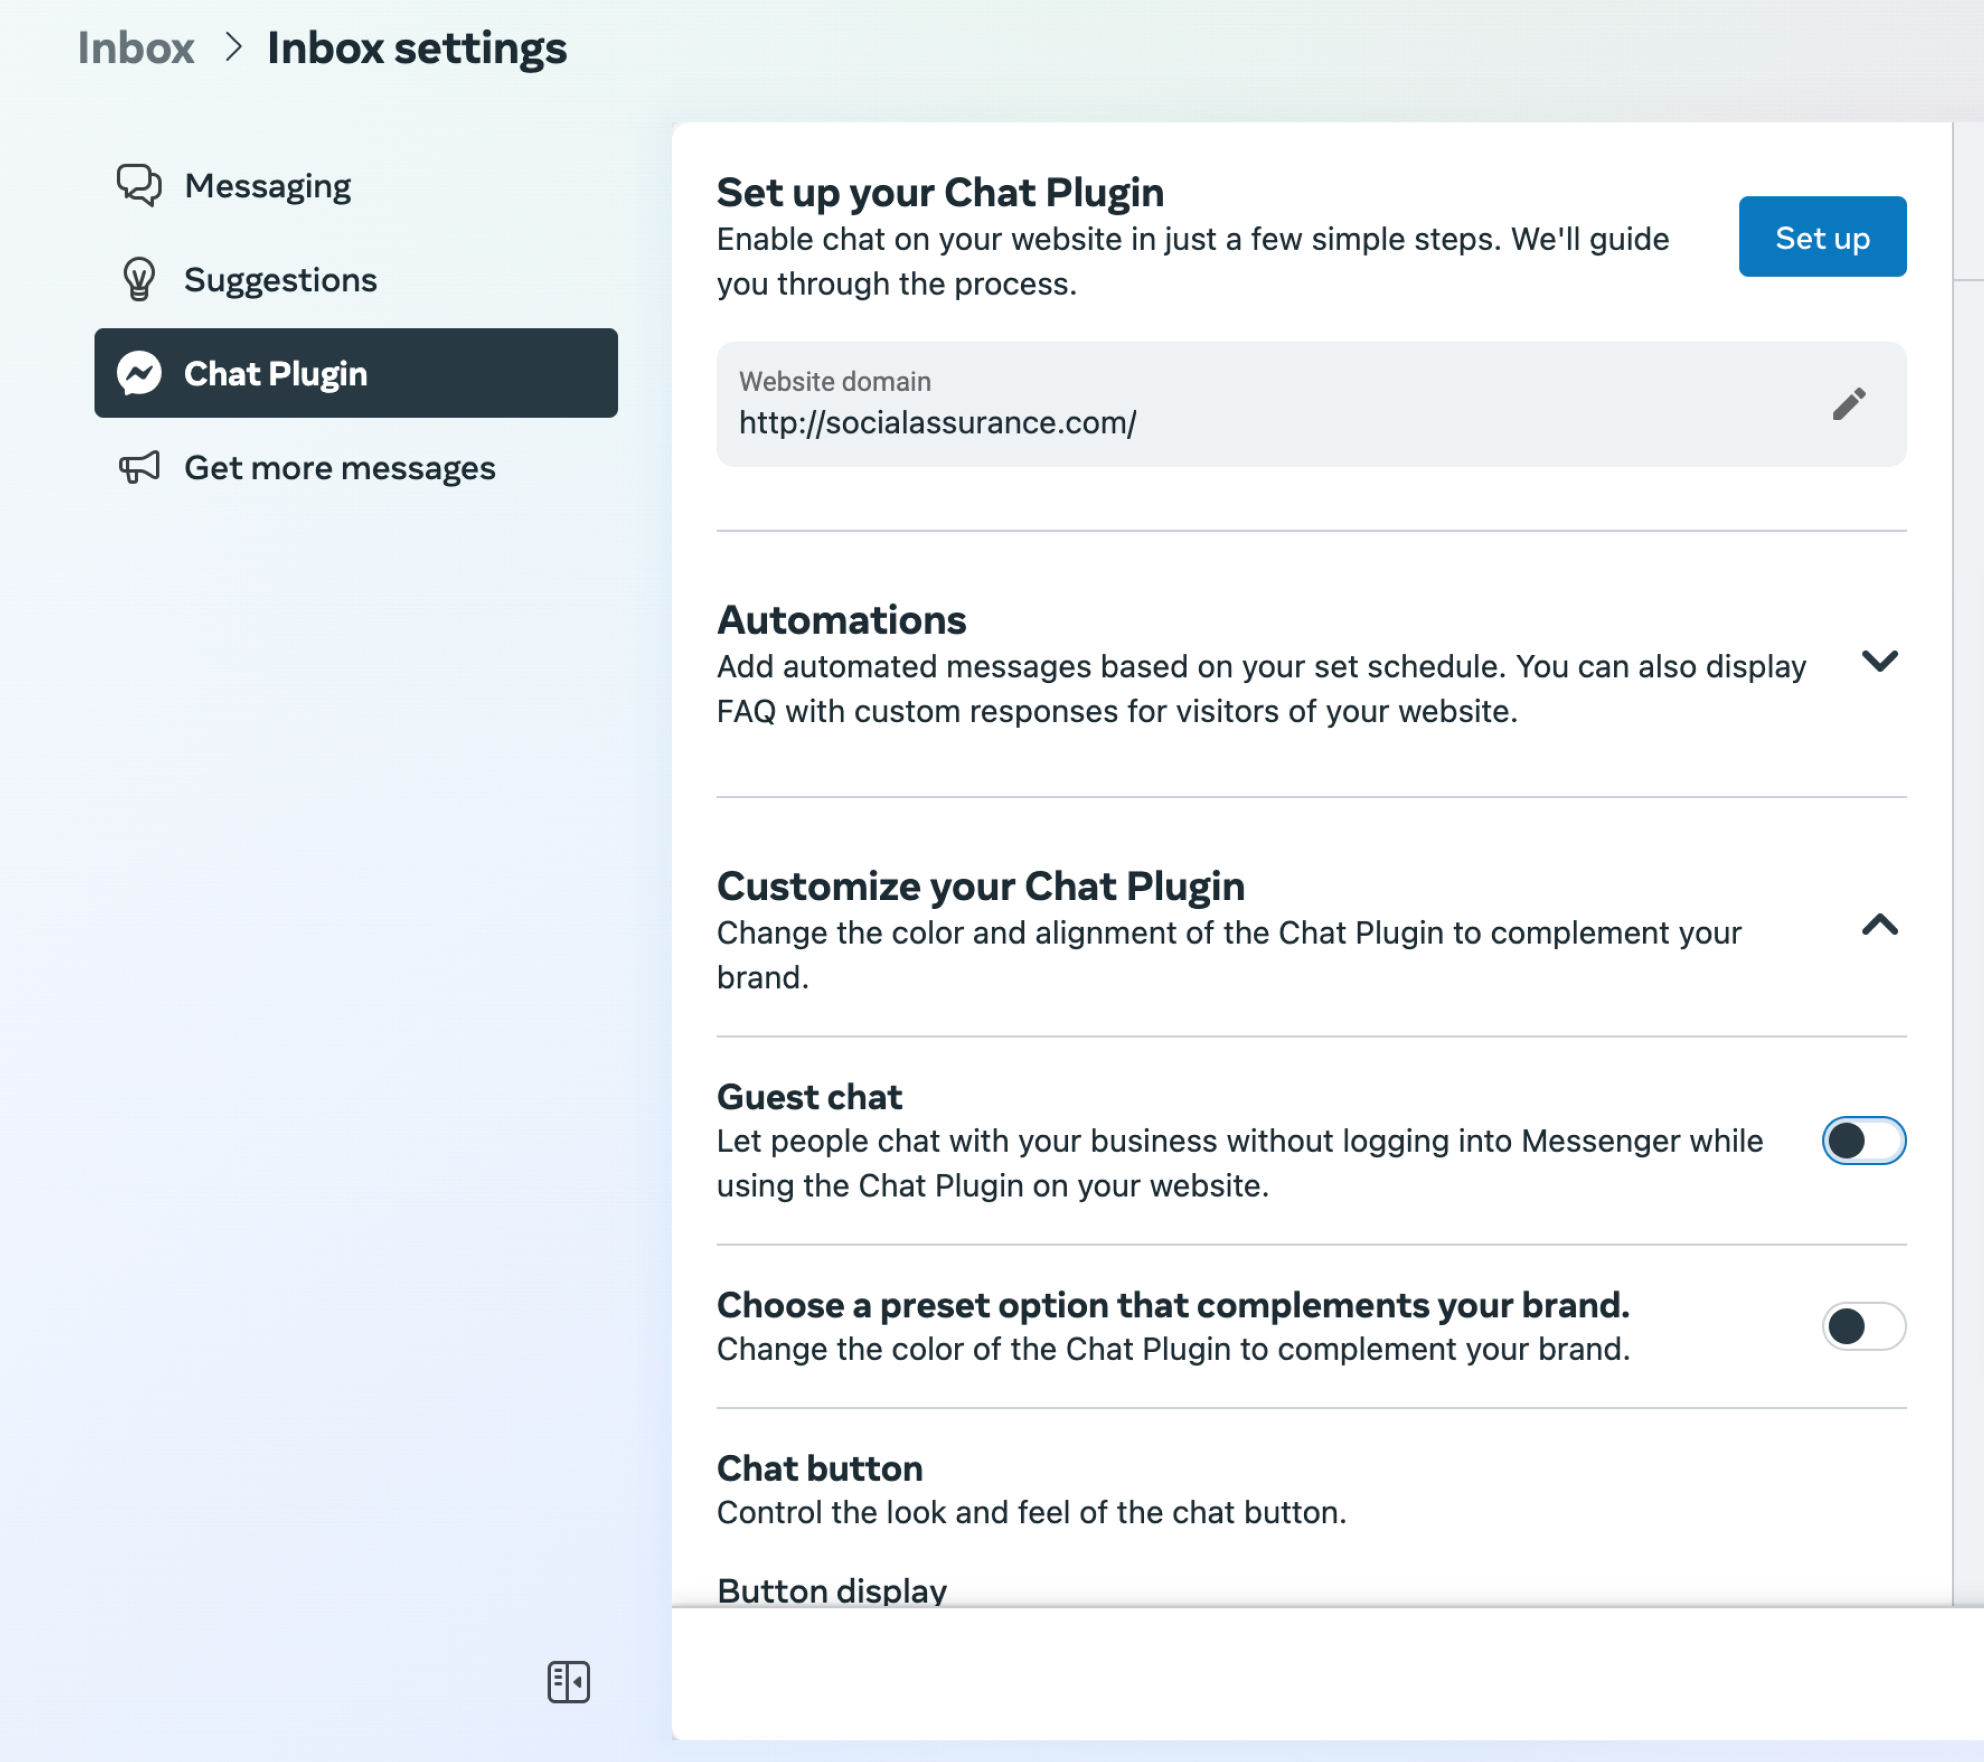Open the Suggestions settings menu item
1984x1762 pixels.
click(280, 280)
